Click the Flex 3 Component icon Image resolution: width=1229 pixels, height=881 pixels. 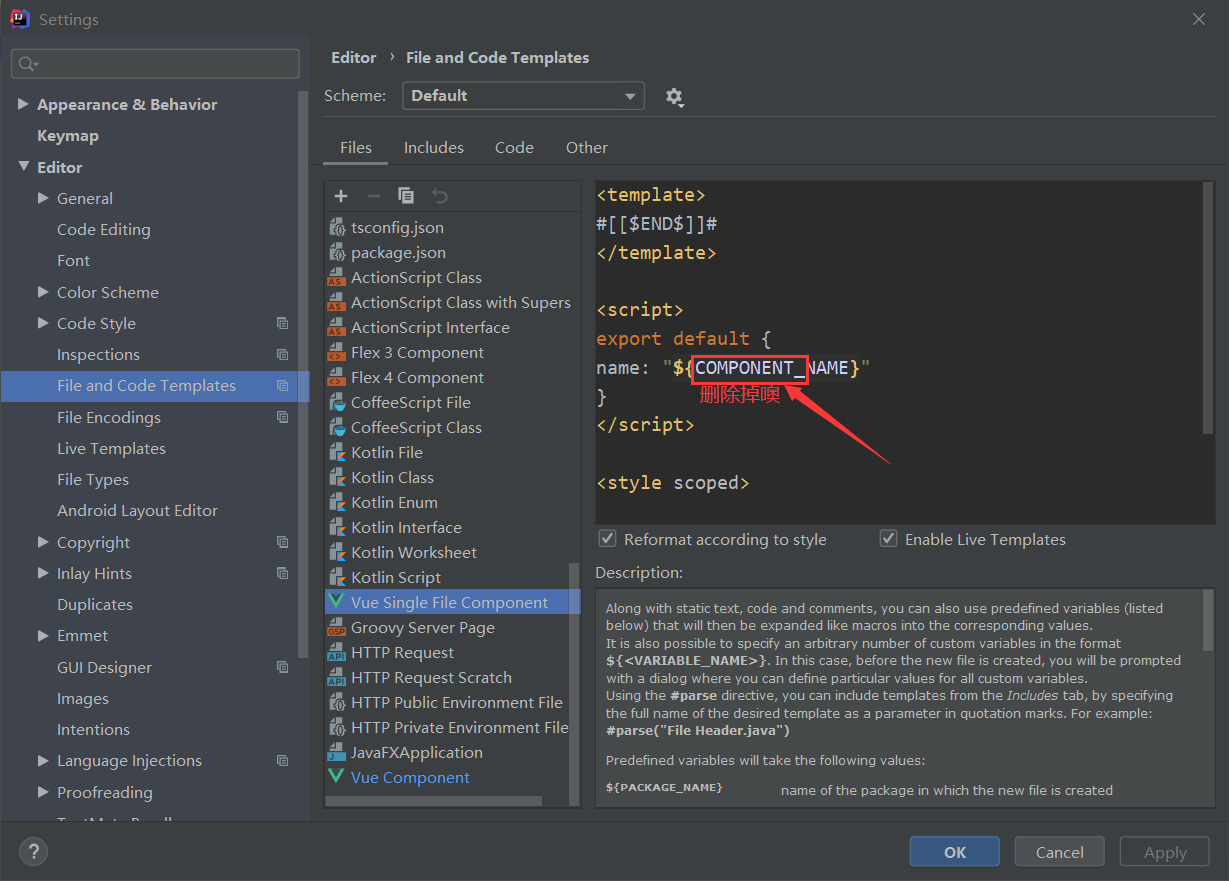(x=336, y=353)
